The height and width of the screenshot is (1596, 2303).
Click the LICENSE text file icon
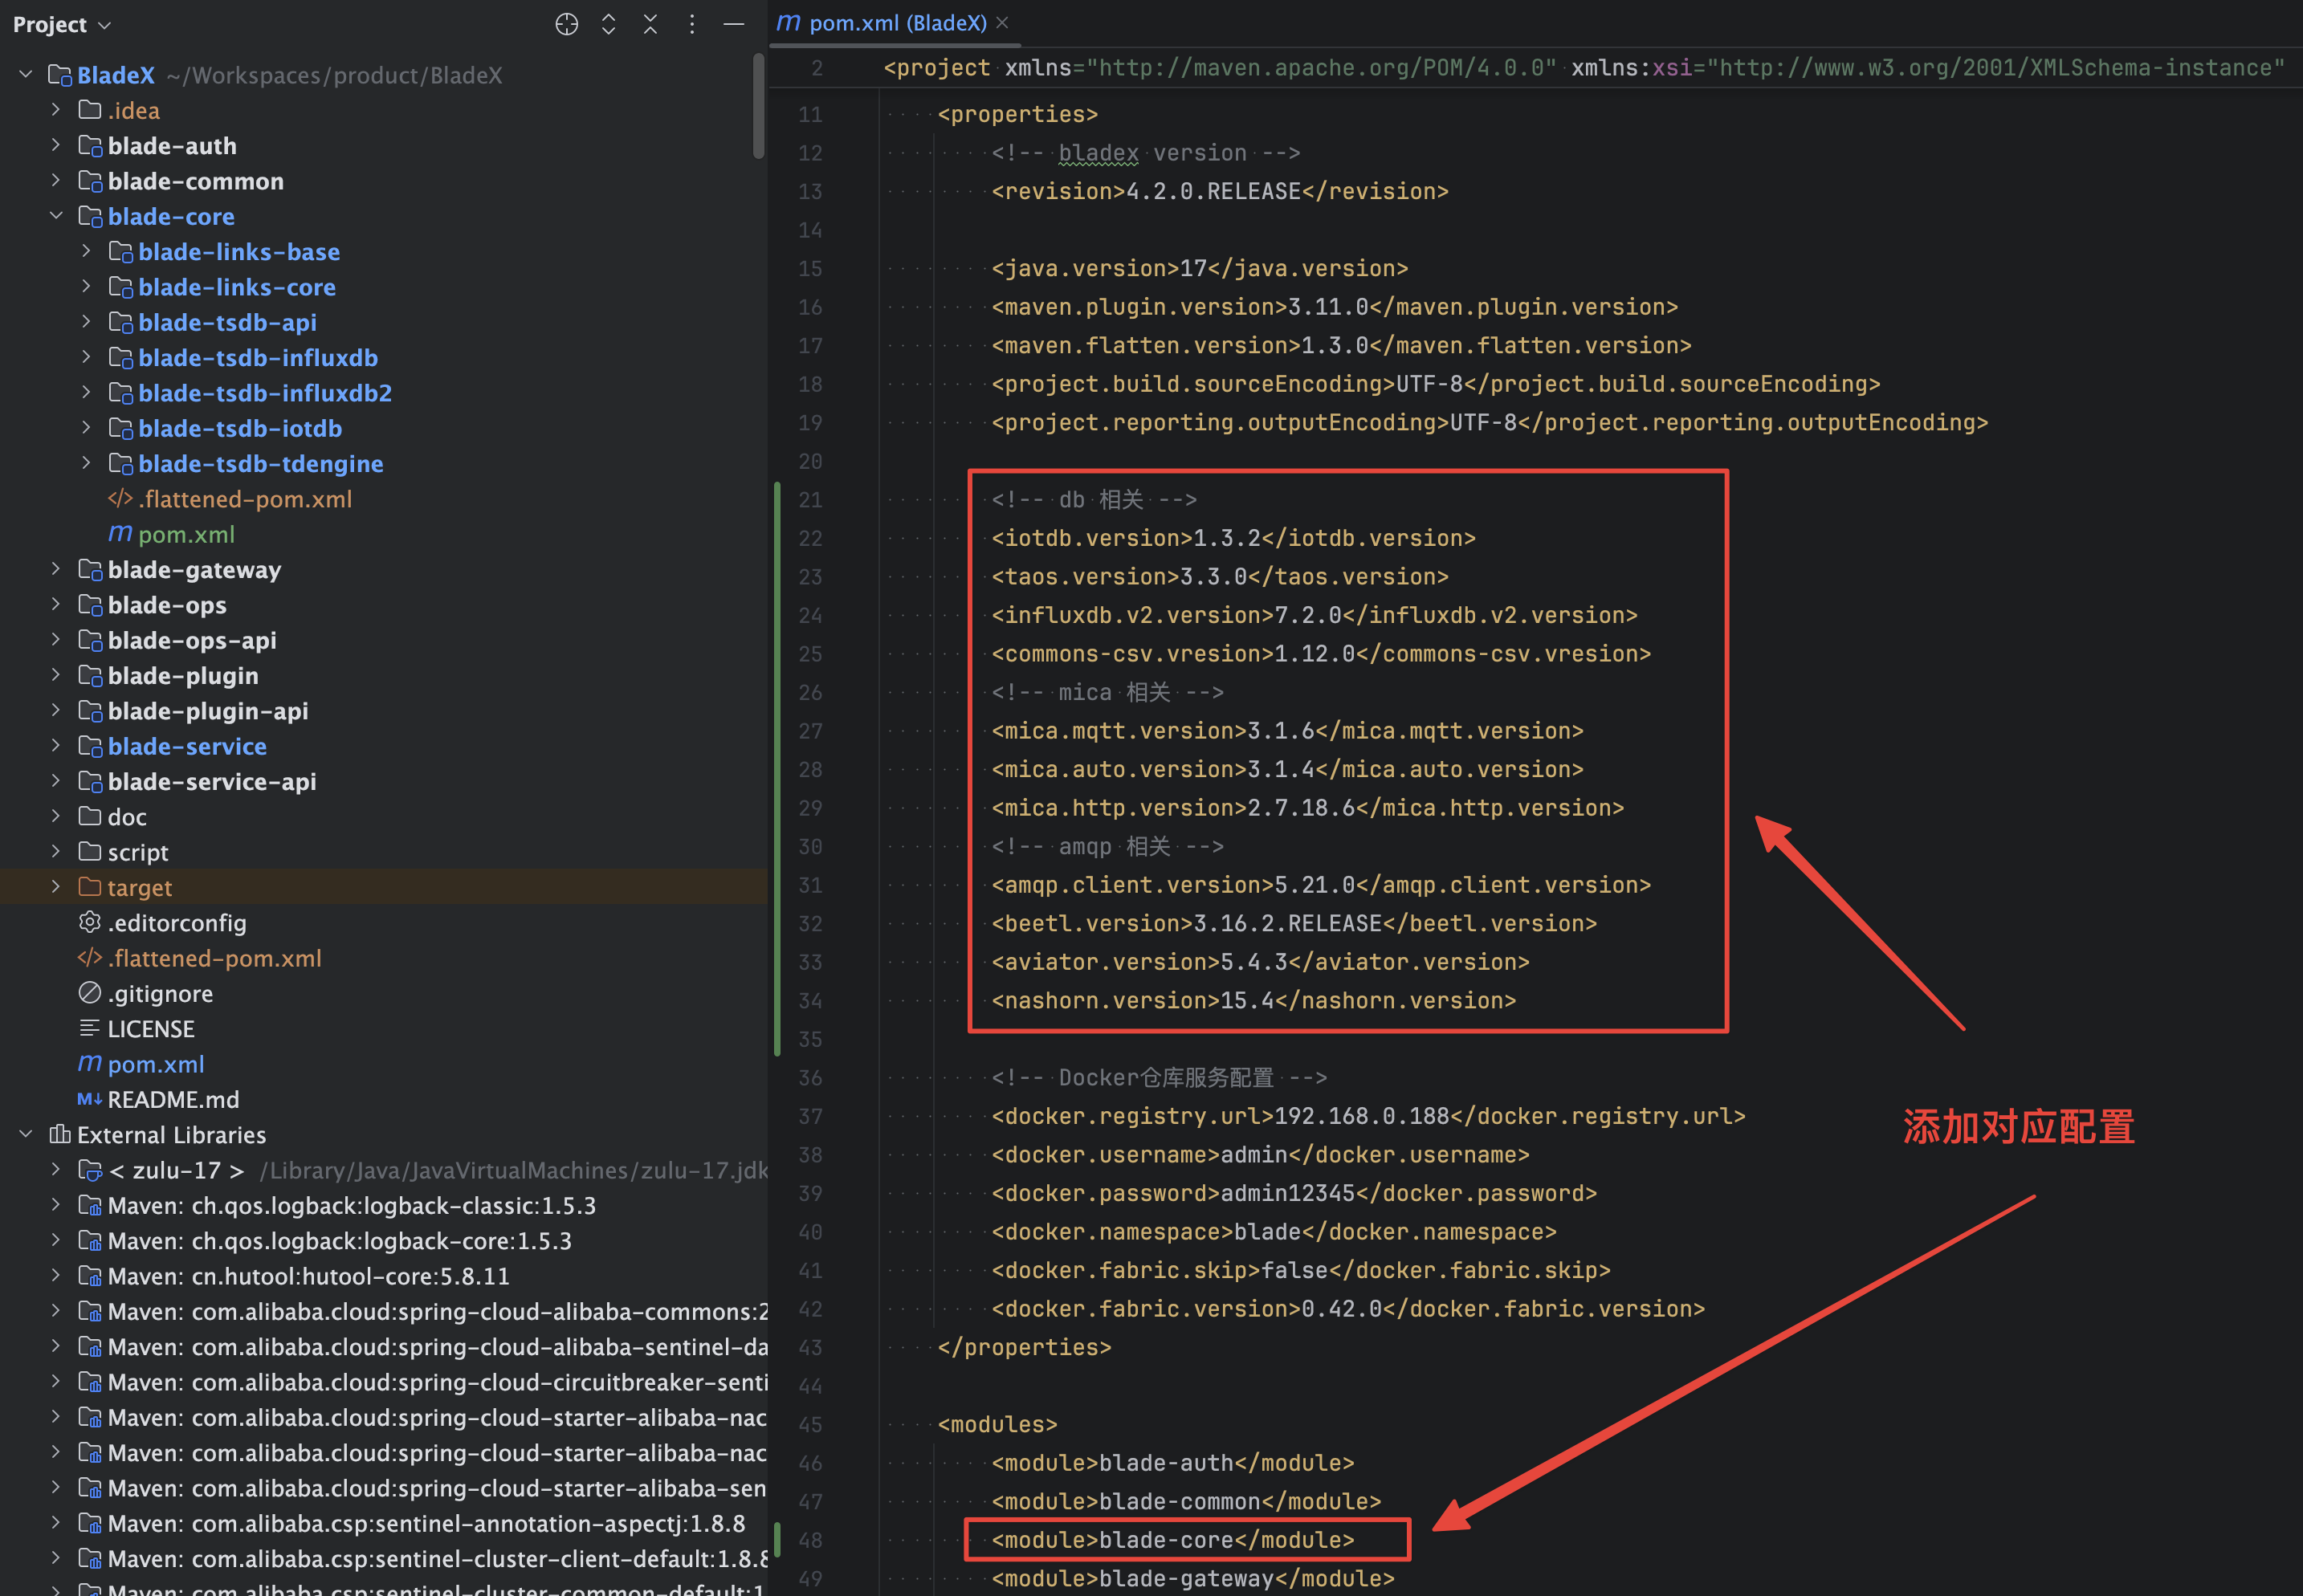[90, 1028]
